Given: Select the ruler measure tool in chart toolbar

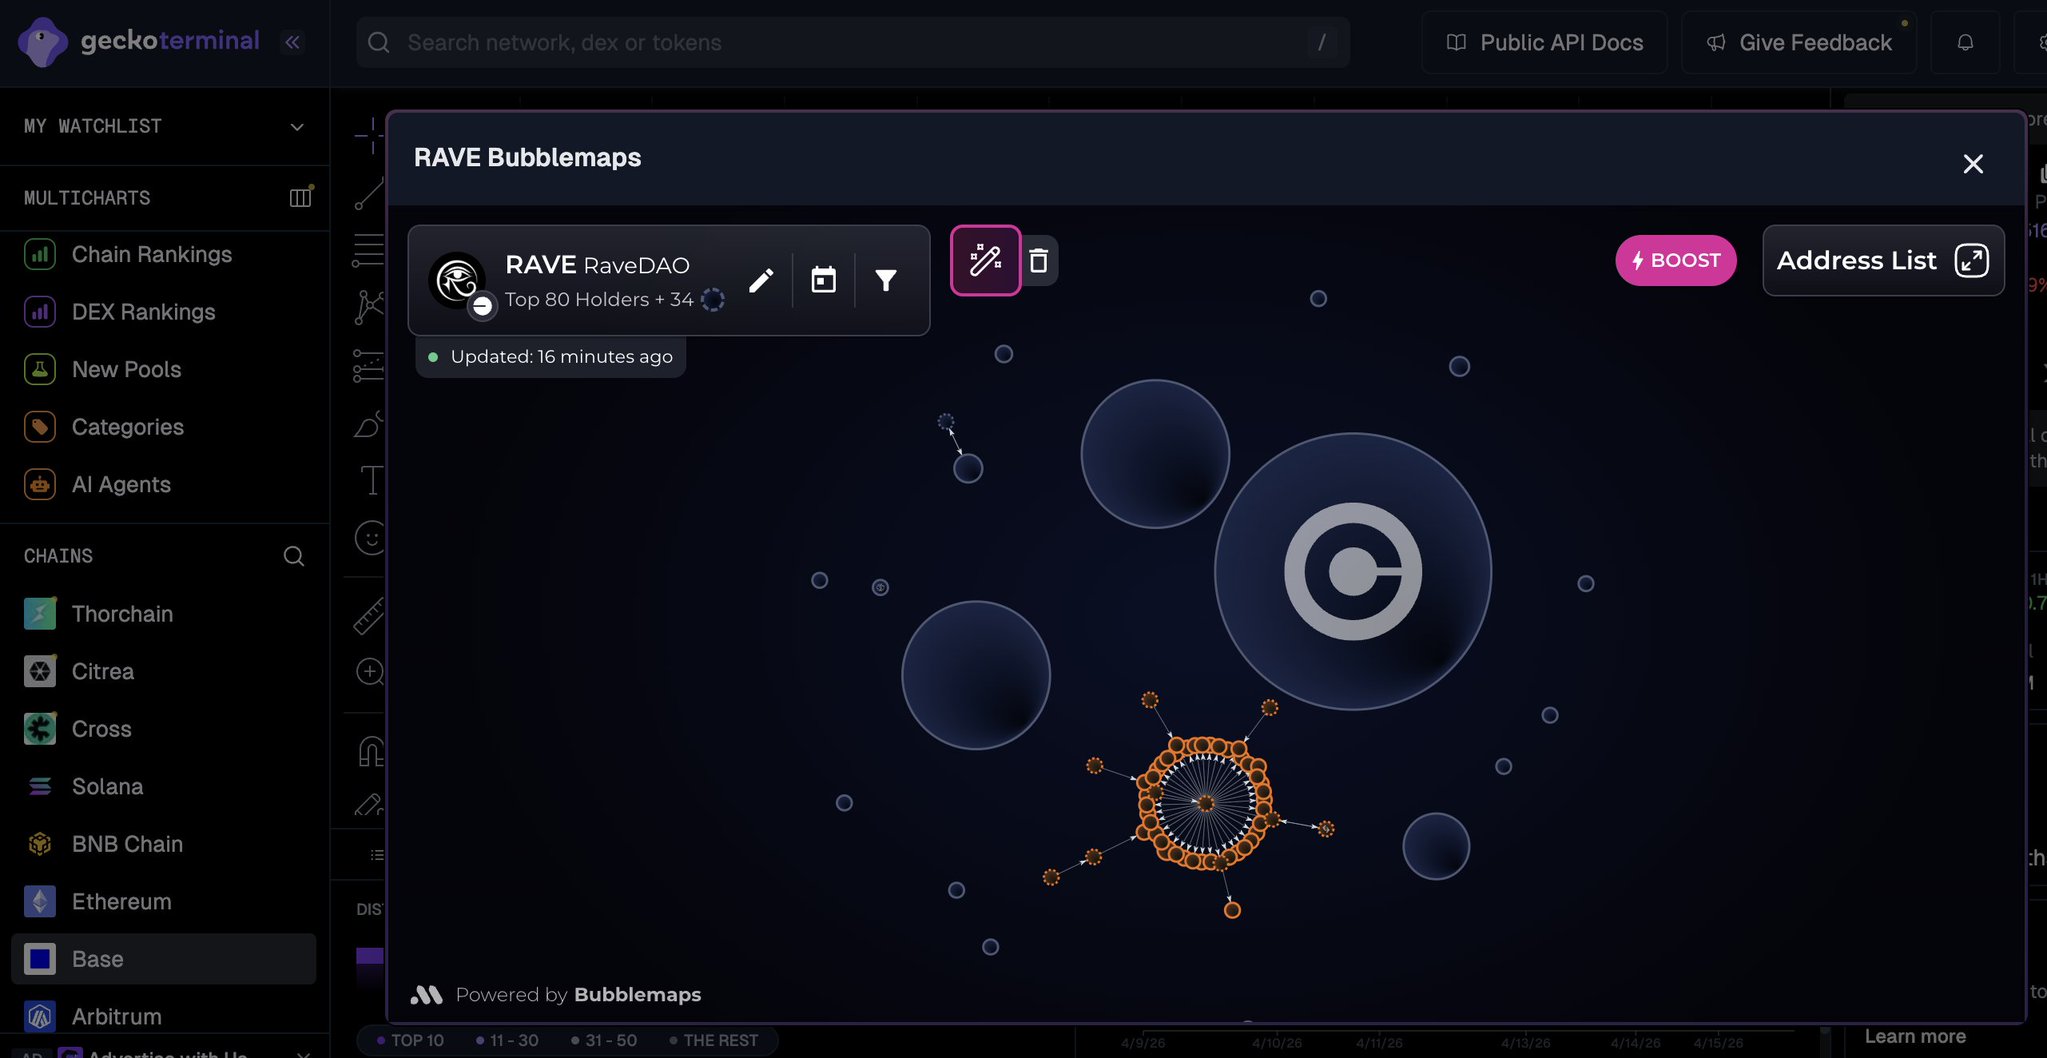Looking at the screenshot, I should click(x=369, y=616).
